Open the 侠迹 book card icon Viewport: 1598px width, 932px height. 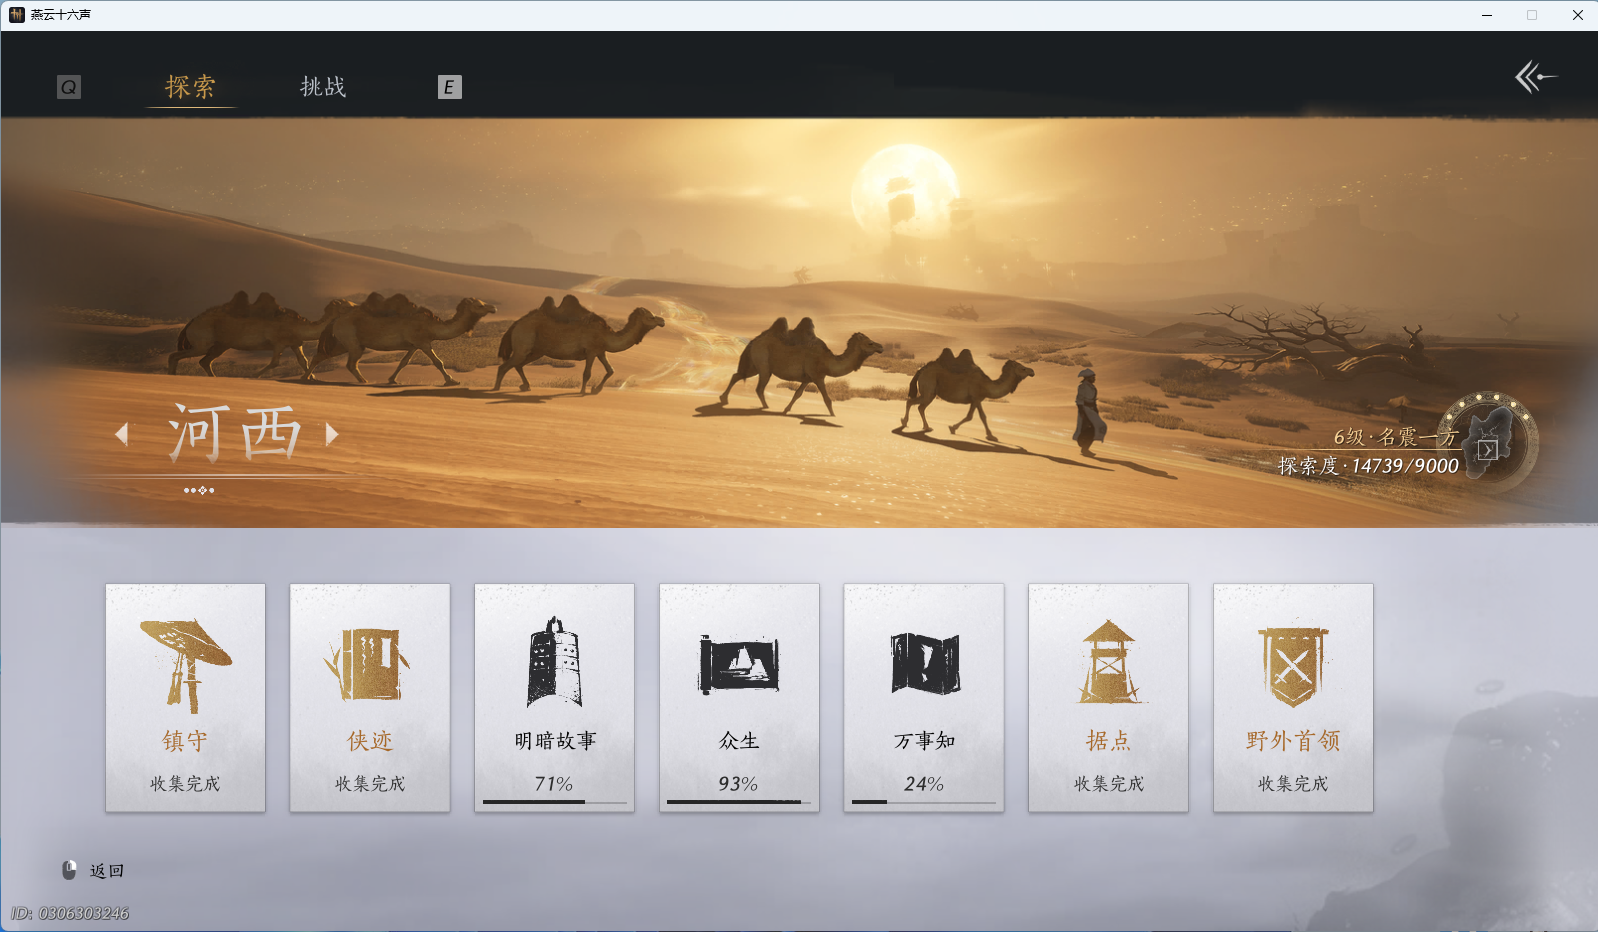(369, 664)
